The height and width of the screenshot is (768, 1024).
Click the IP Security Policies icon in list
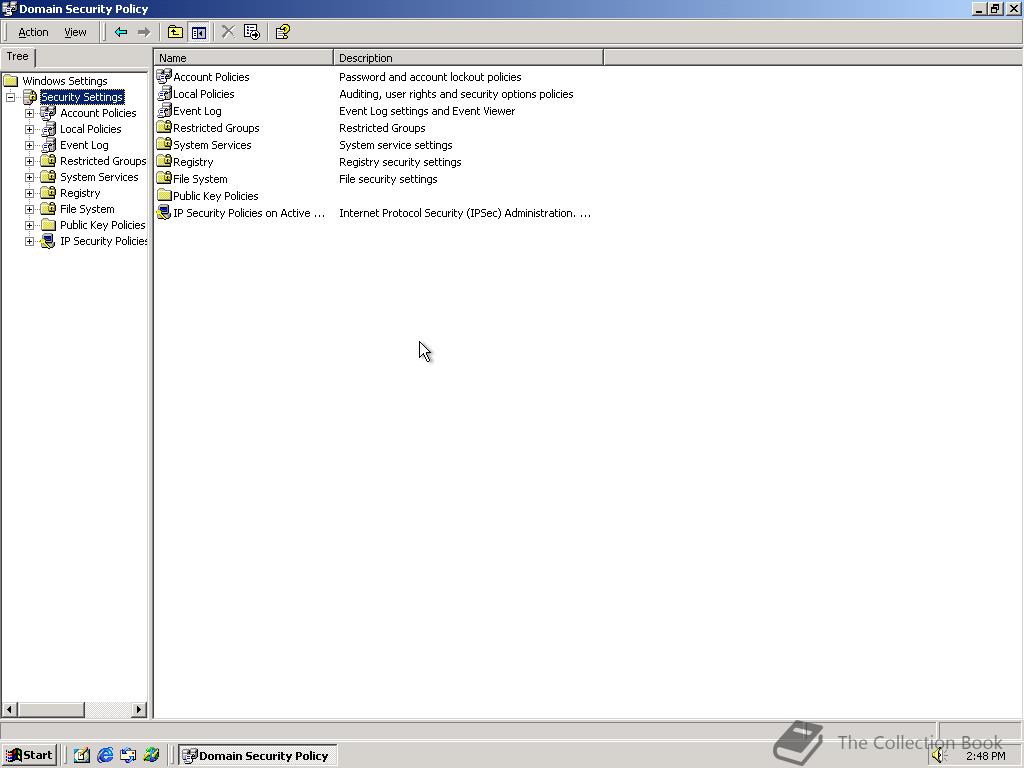click(x=164, y=212)
